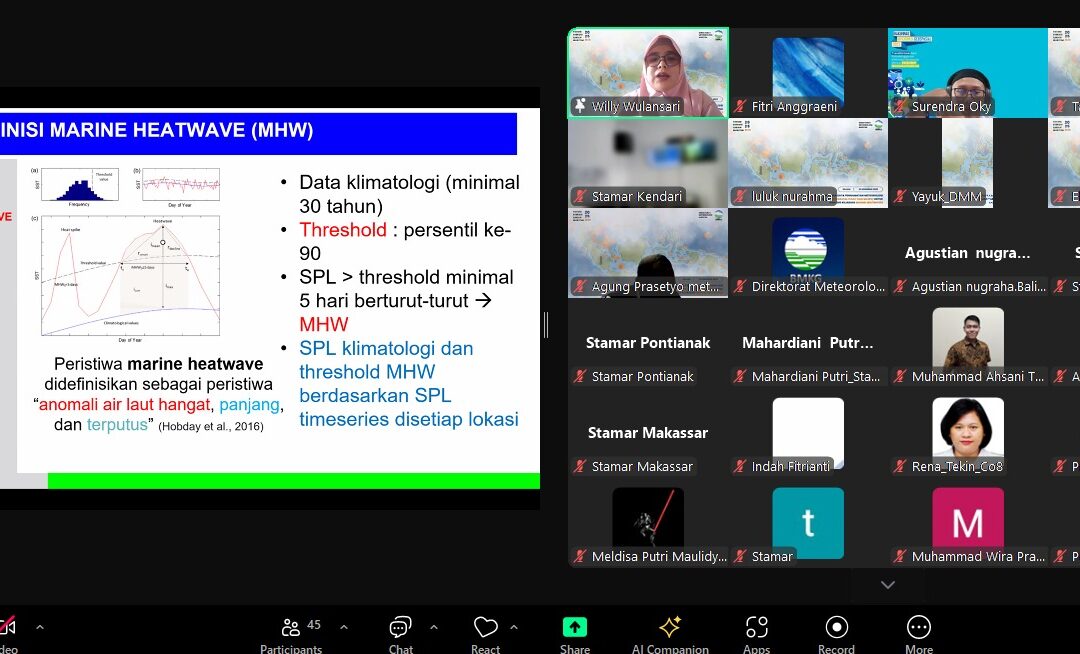The height and width of the screenshot is (654, 1080).
Task: Open the Apps menu
Action: coord(757,632)
